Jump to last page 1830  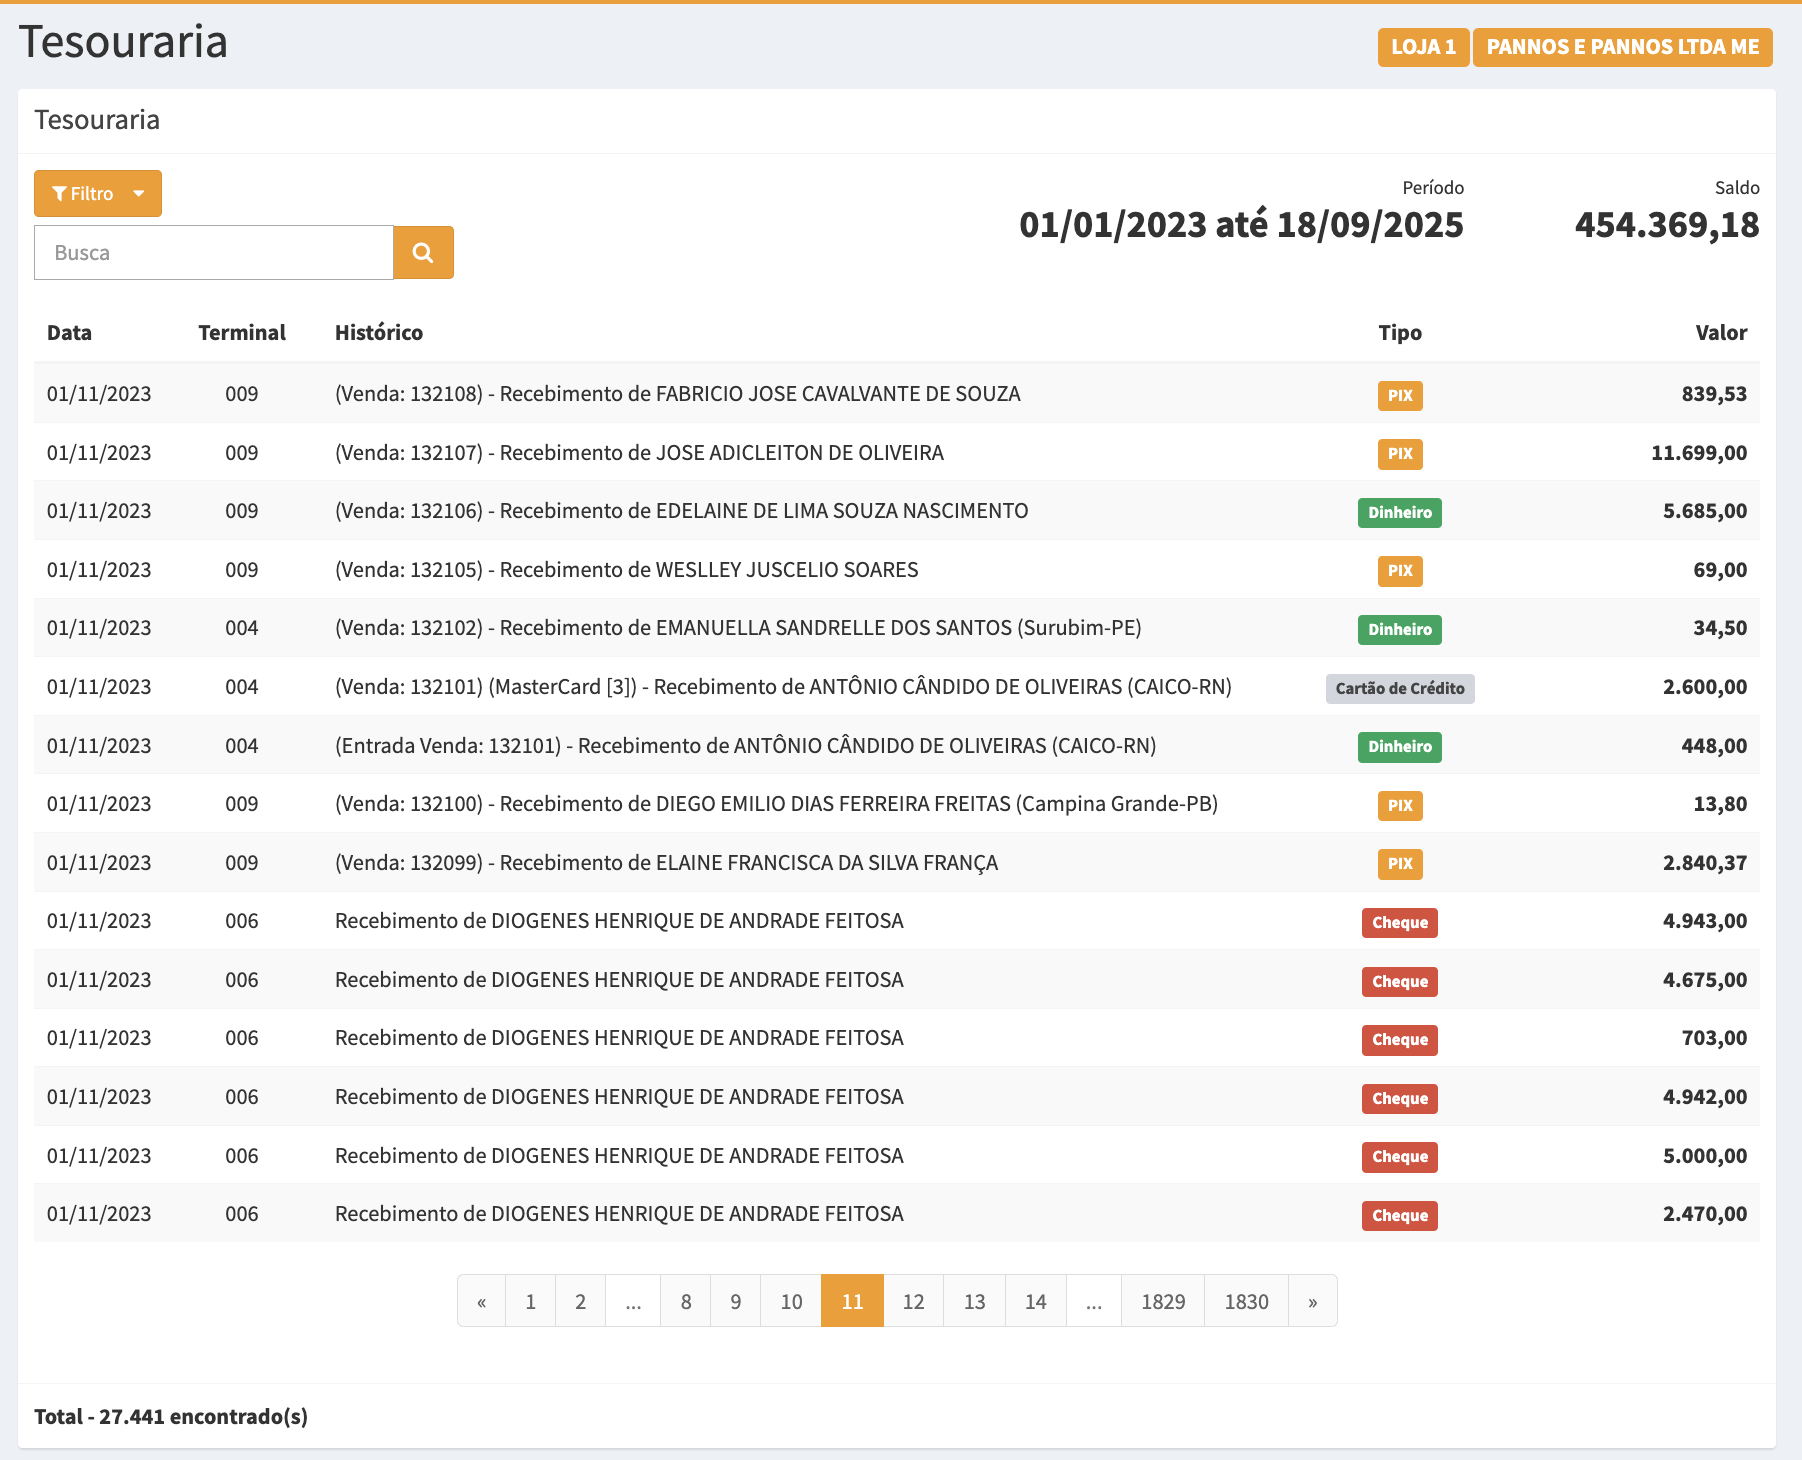[1246, 1301]
